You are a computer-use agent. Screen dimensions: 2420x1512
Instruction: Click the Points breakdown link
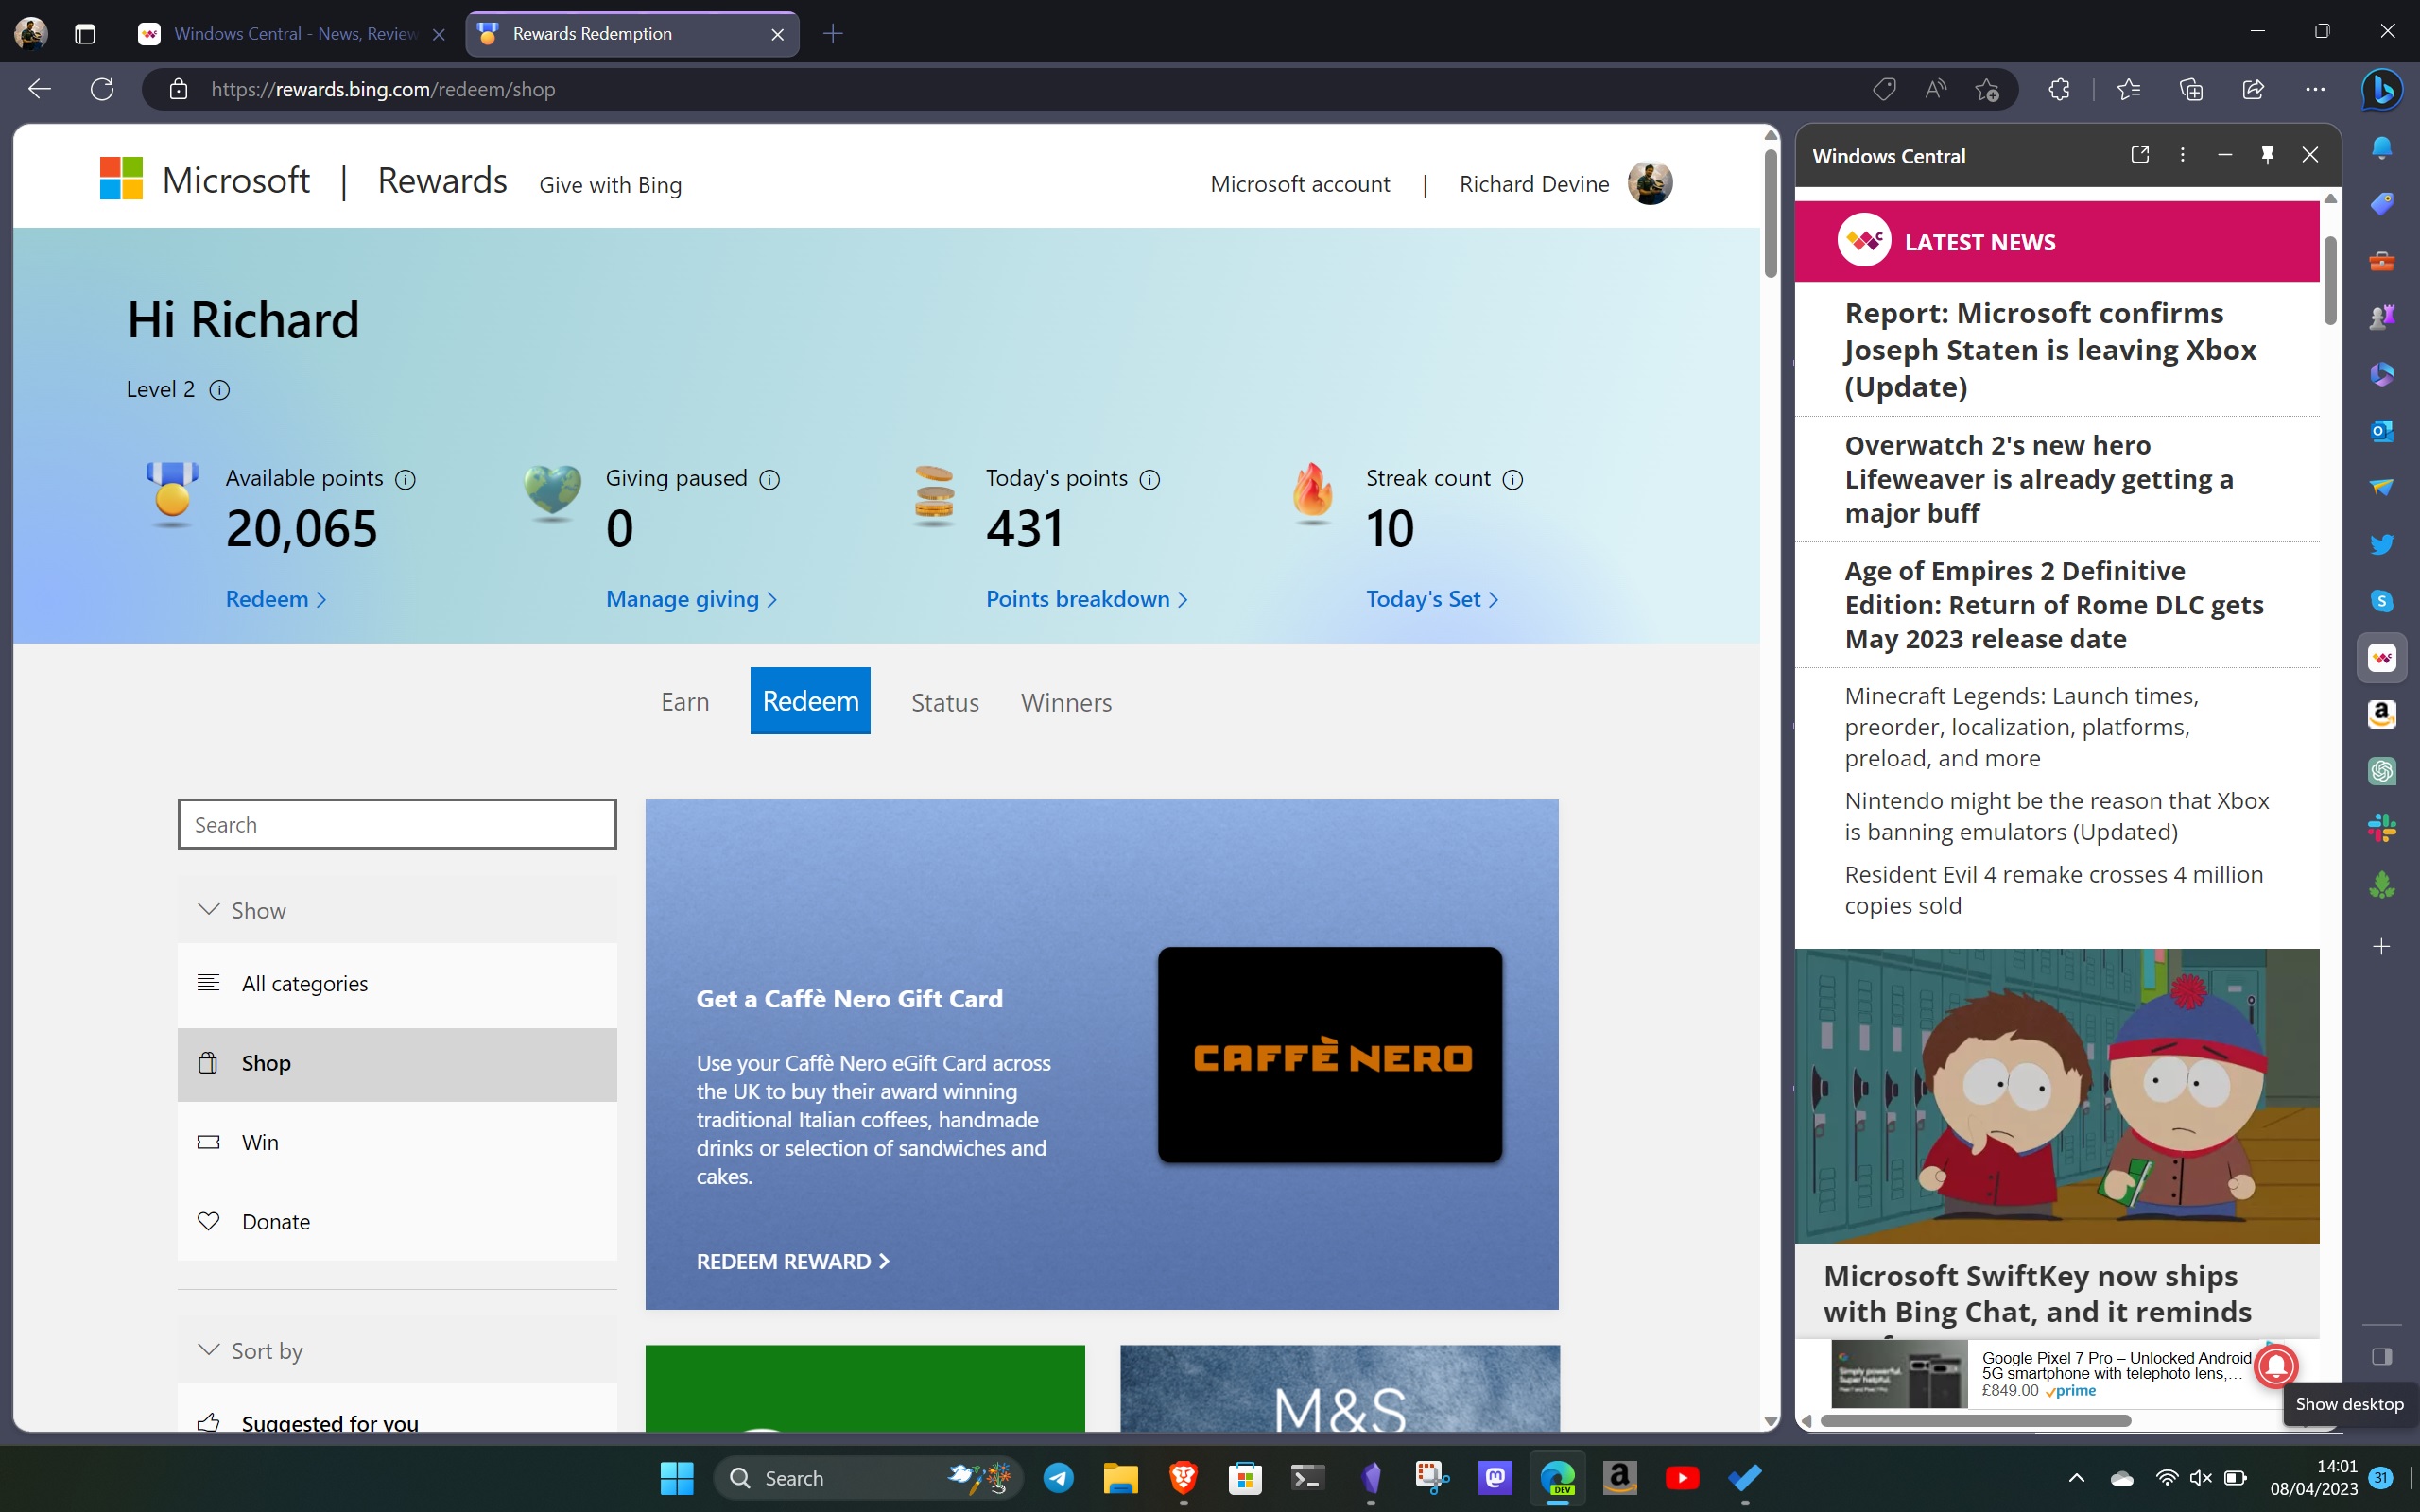coord(1085,597)
